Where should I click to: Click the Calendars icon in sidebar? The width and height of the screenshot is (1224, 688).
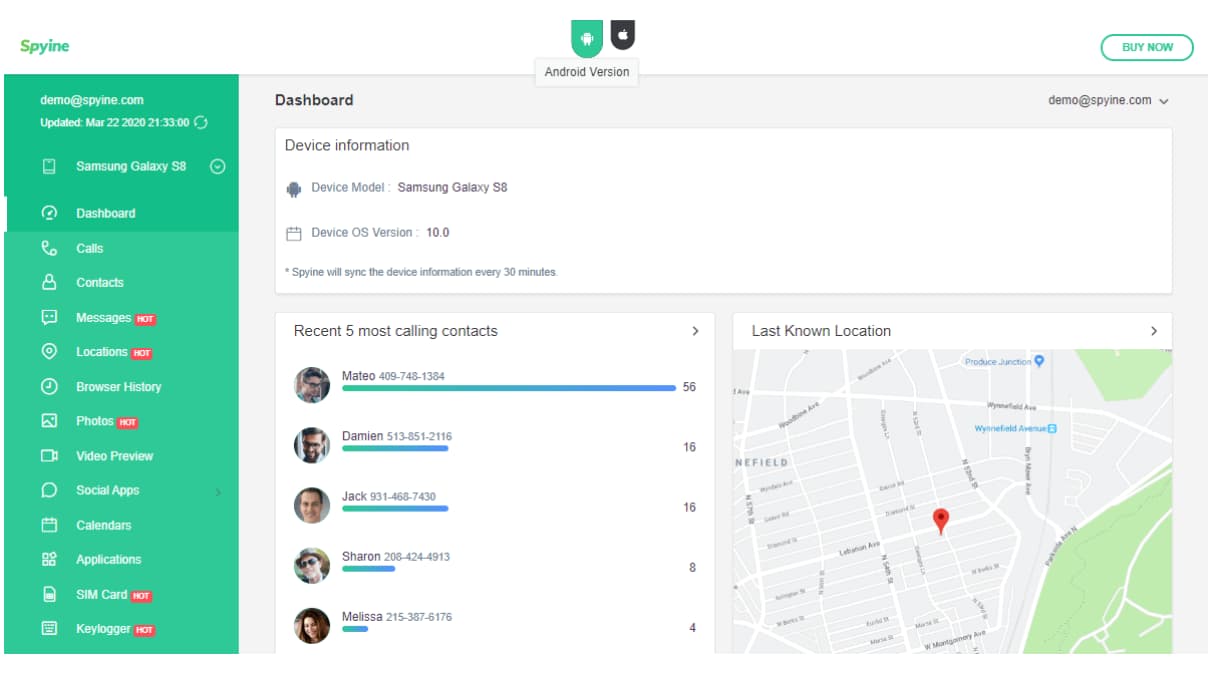[49, 525]
